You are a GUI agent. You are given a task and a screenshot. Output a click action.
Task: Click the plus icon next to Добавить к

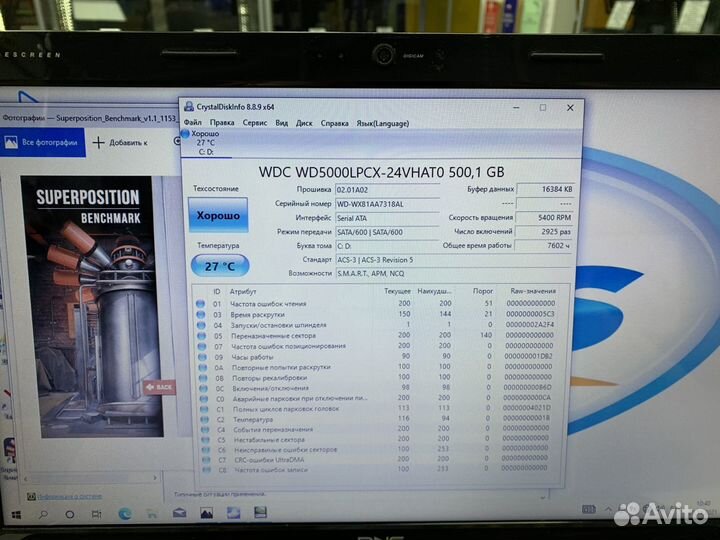click(98, 142)
